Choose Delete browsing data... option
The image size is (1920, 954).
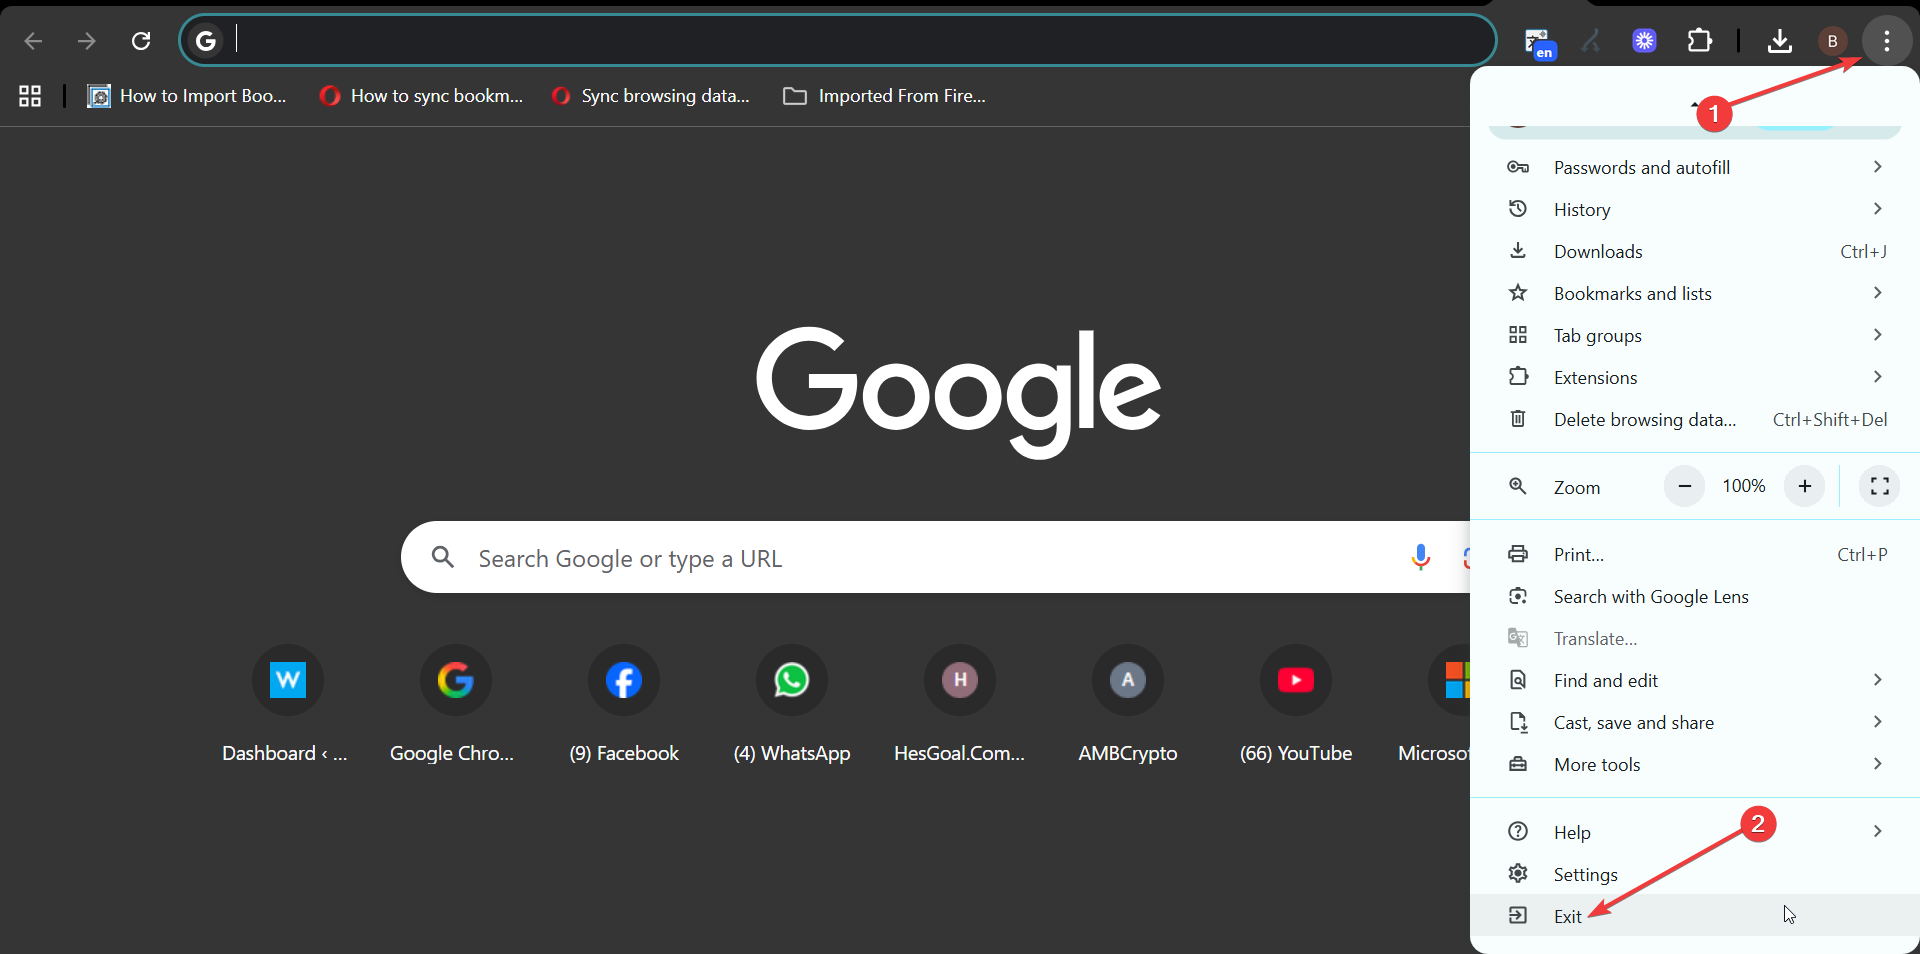(x=1695, y=420)
